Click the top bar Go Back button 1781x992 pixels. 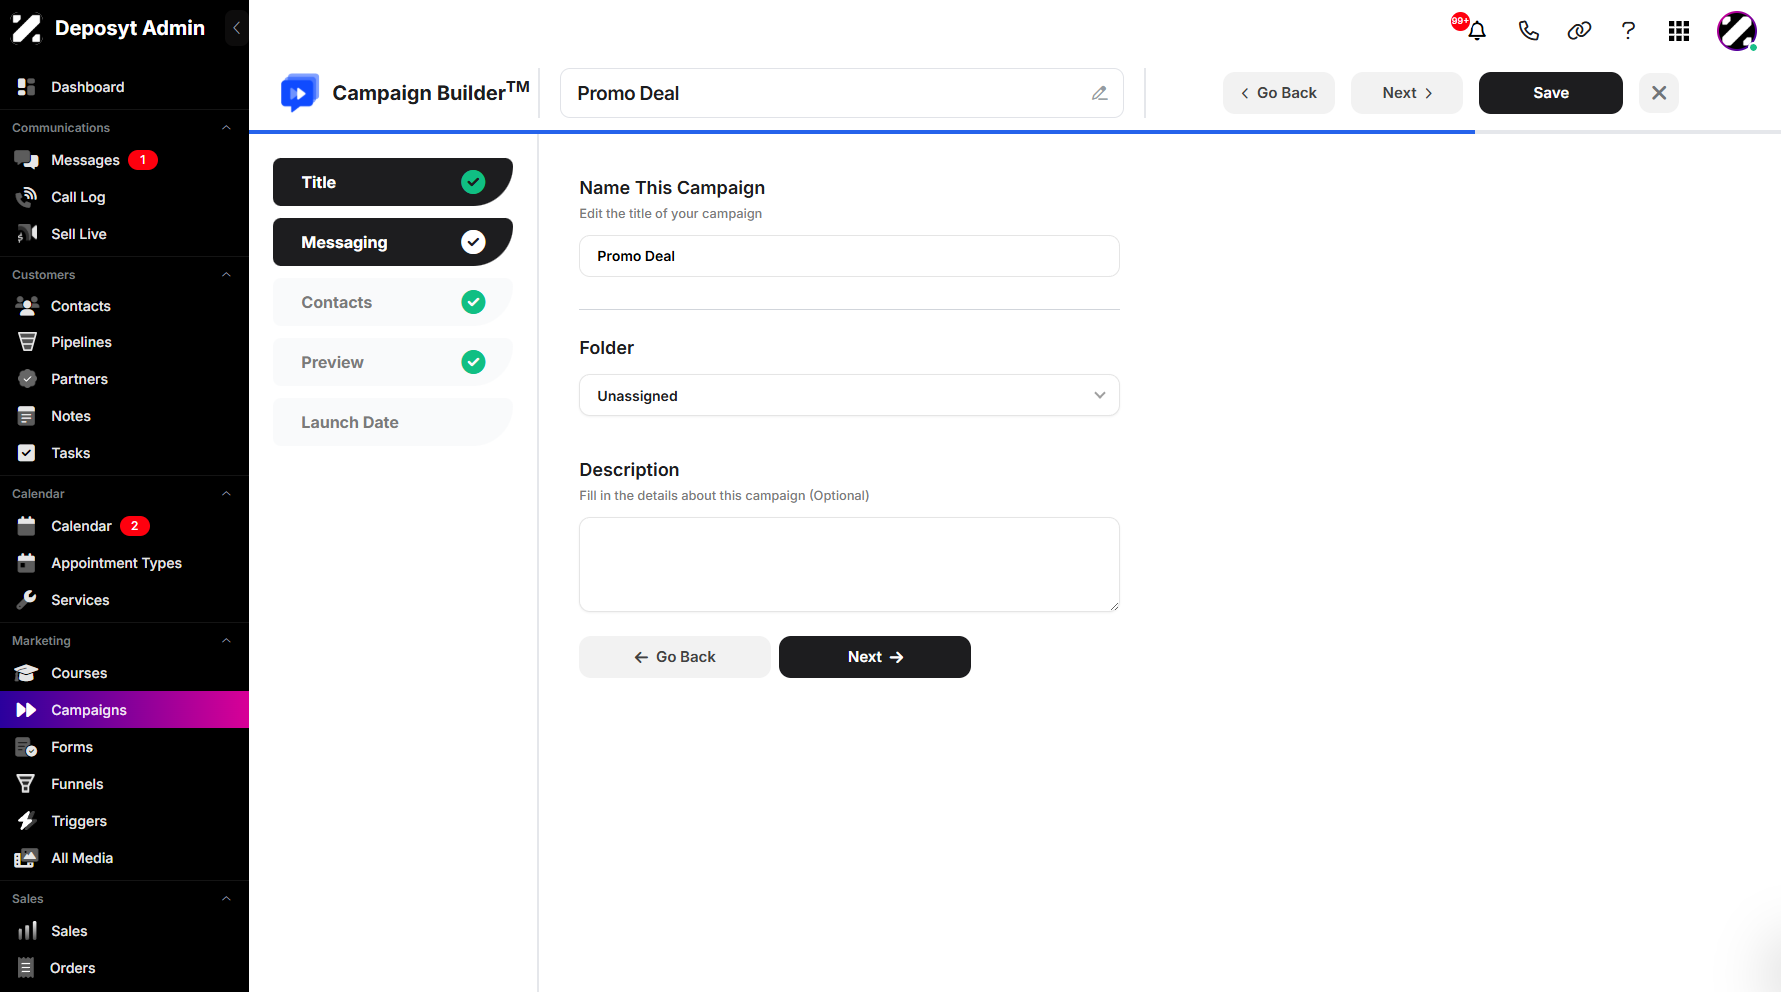coord(1278,93)
